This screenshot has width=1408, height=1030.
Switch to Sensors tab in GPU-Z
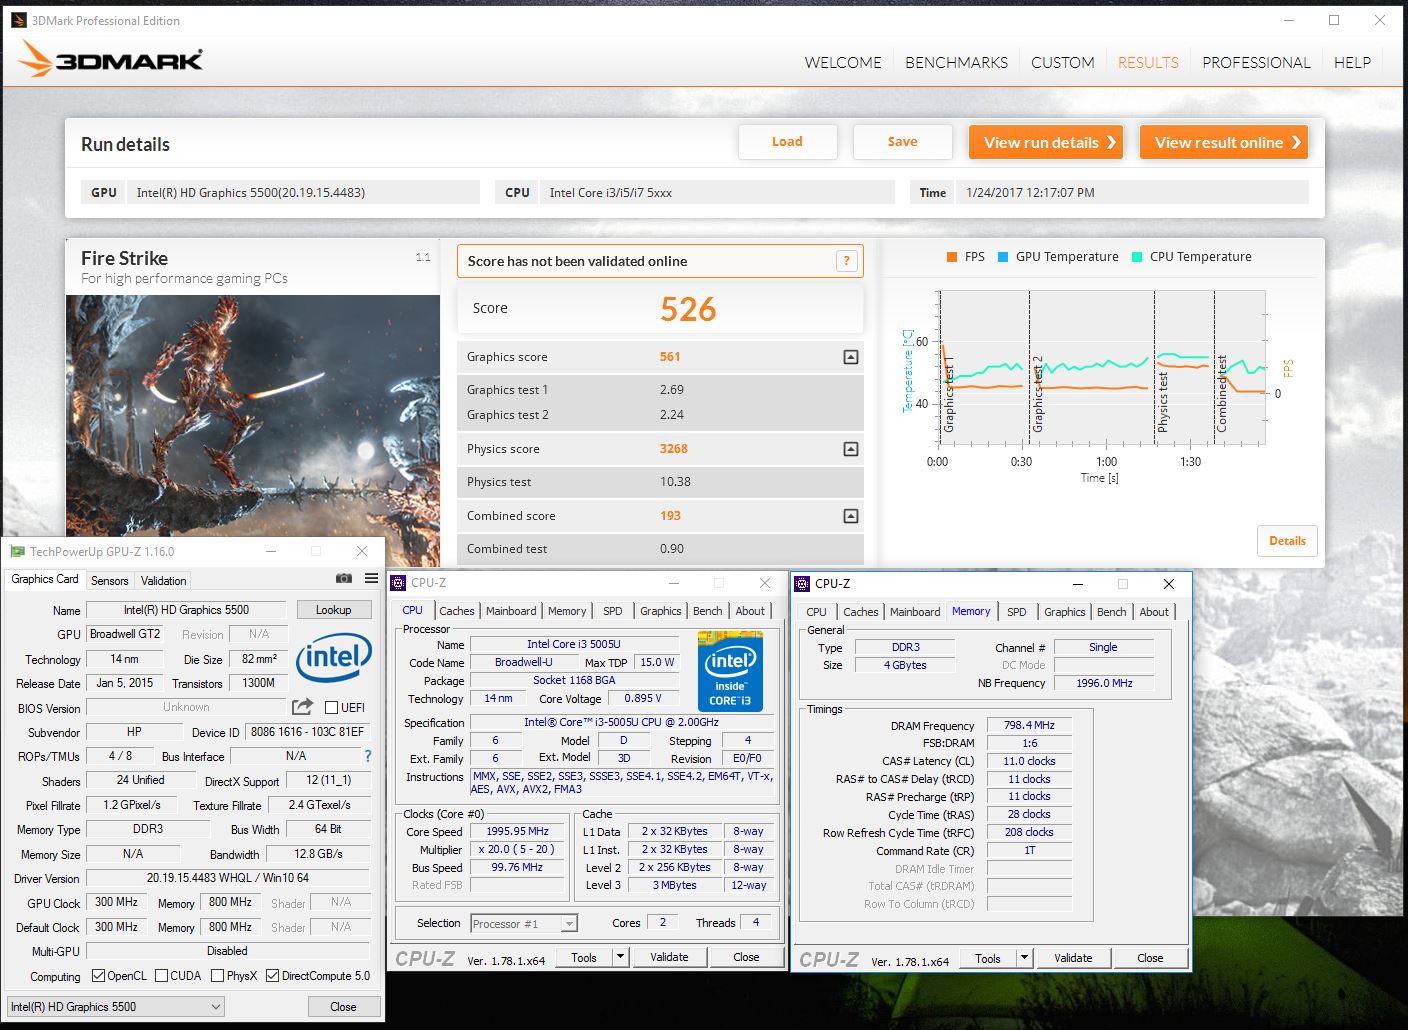coord(110,581)
